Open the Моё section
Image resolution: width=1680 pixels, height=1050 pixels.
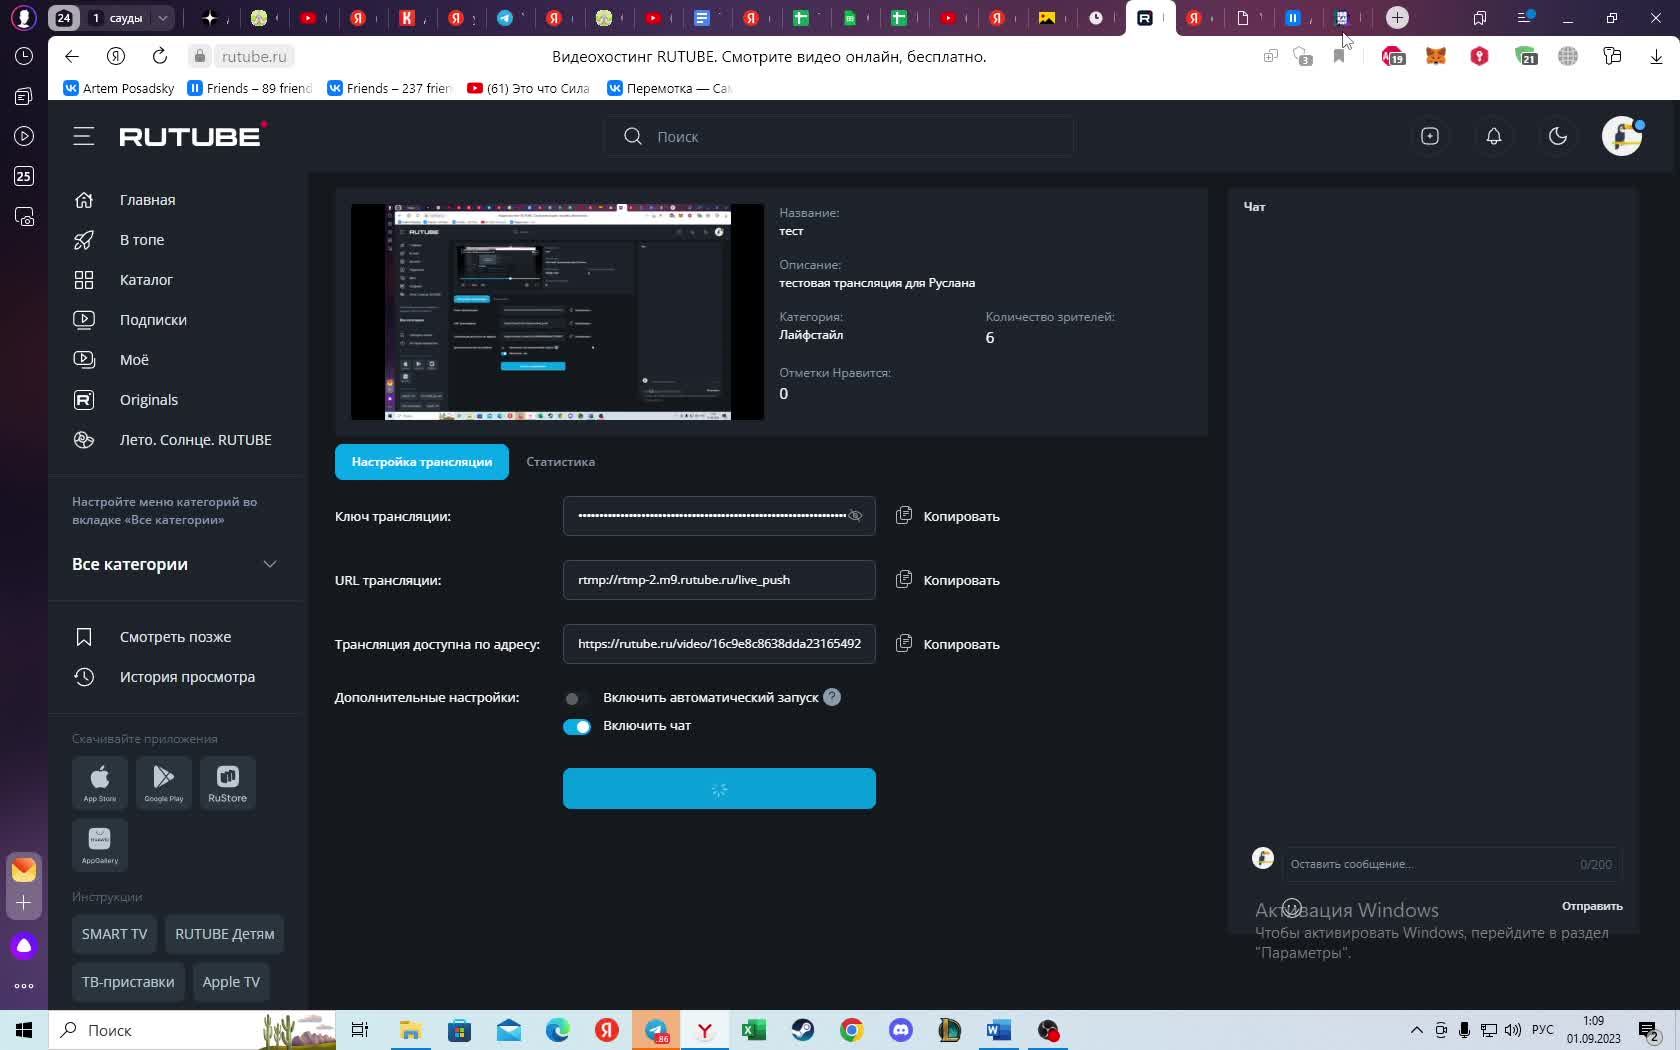click(x=134, y=360)
